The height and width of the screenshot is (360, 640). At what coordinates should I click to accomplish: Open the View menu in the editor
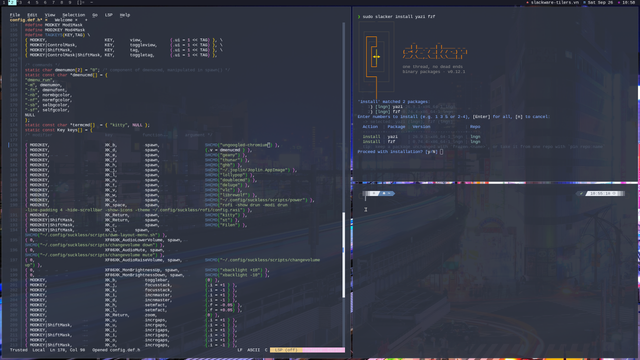[50, 15]
